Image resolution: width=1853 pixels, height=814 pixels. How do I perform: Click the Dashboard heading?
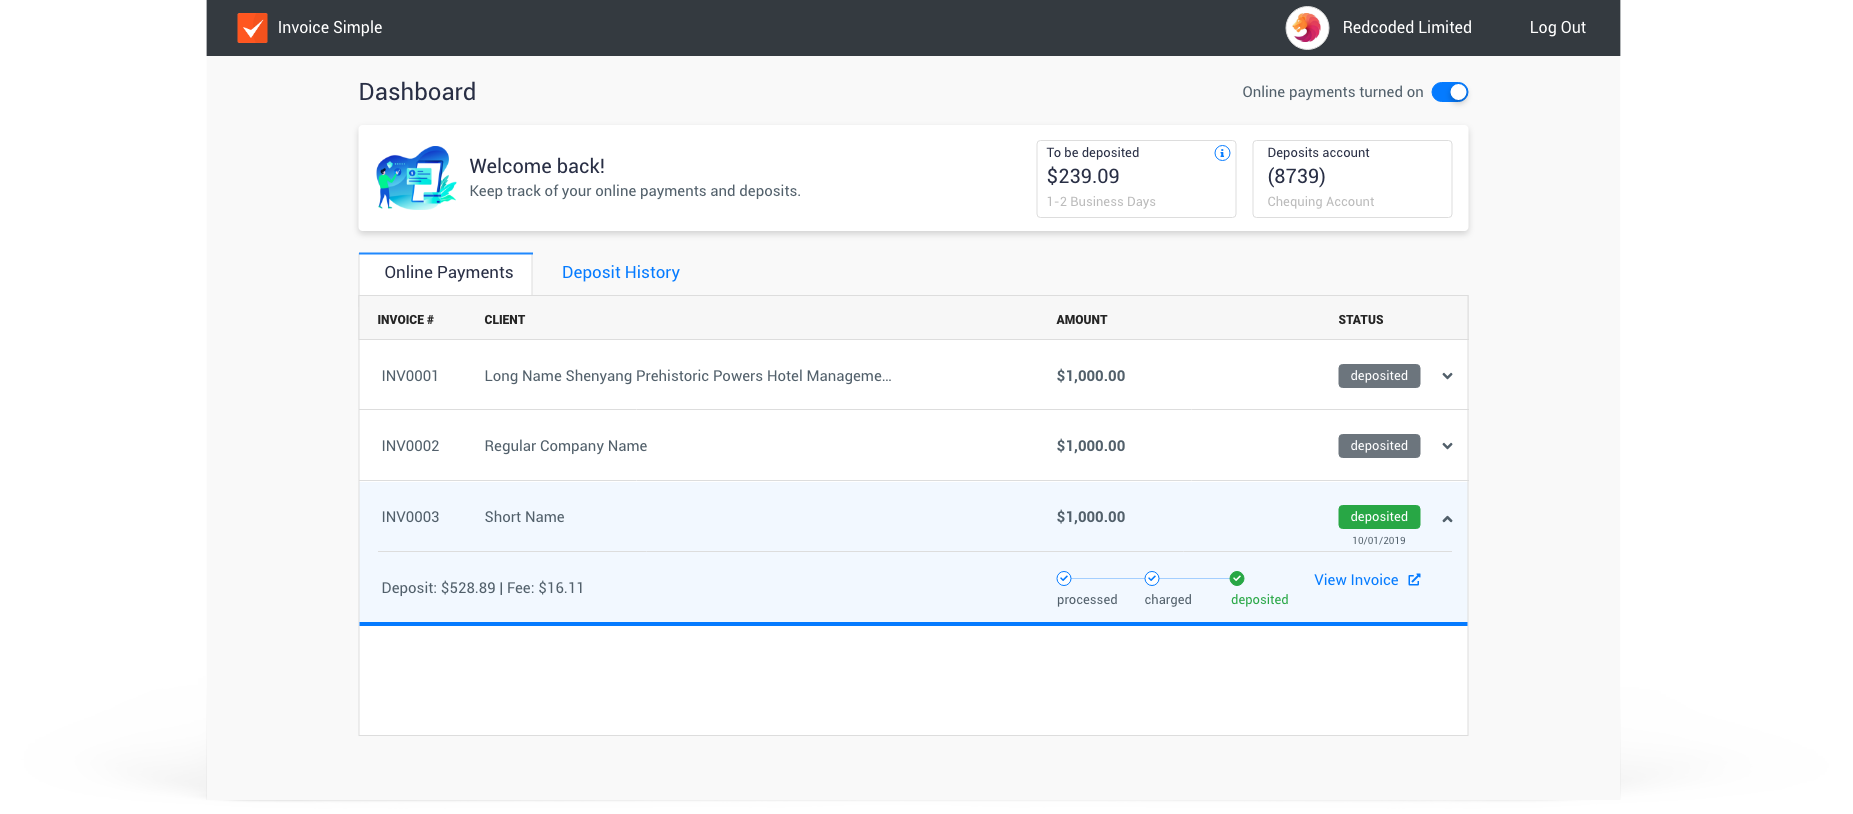click(x=417, y=92)
